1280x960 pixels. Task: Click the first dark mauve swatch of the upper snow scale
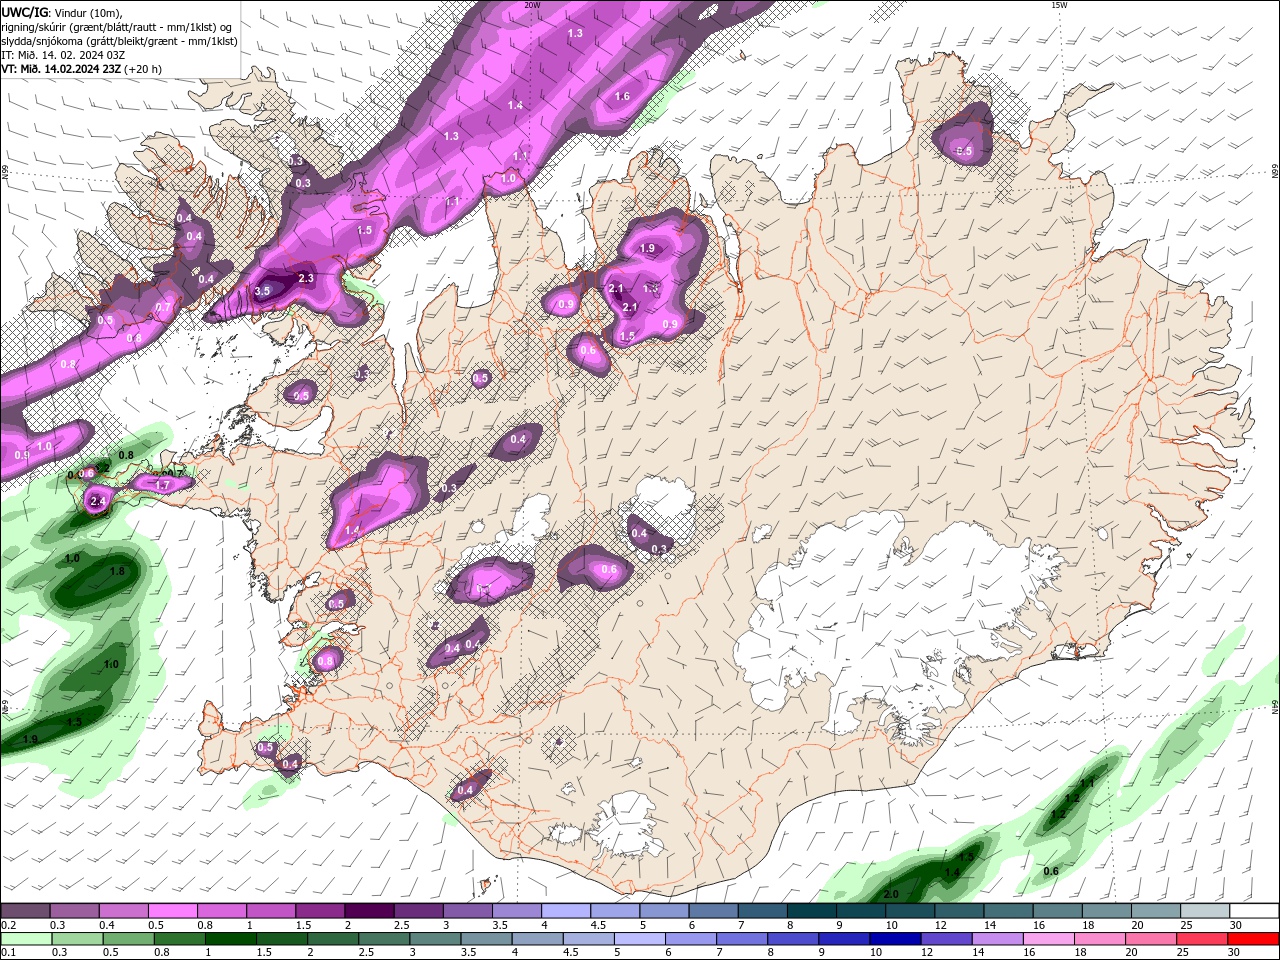coord(25,911)
